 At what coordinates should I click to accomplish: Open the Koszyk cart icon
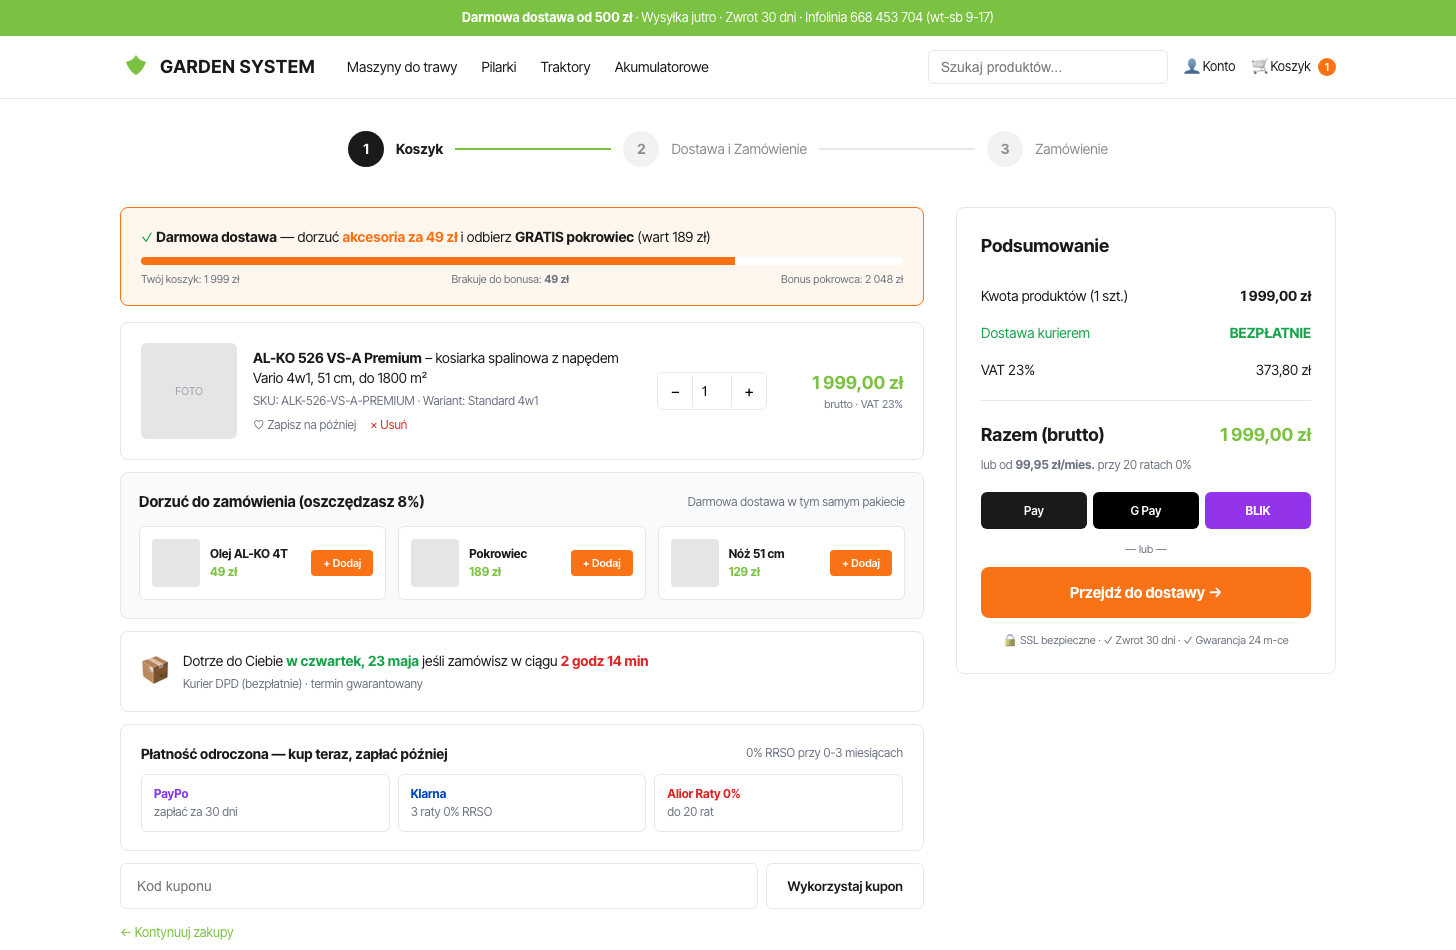coord(1259,66)
